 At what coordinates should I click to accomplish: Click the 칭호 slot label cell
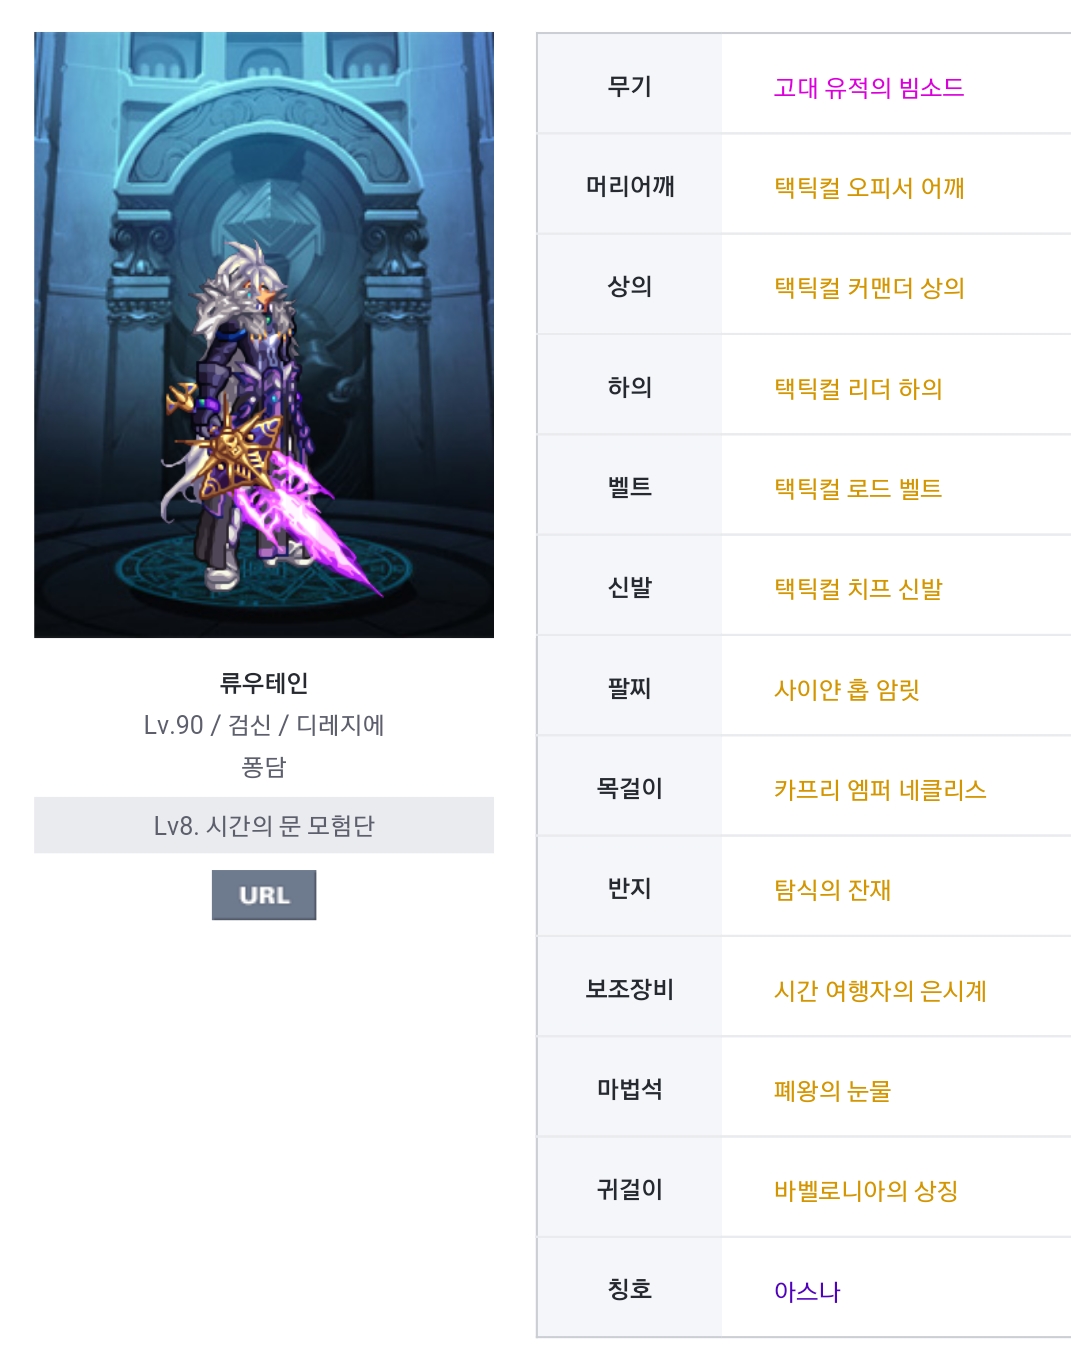(x=629, y=1287)
